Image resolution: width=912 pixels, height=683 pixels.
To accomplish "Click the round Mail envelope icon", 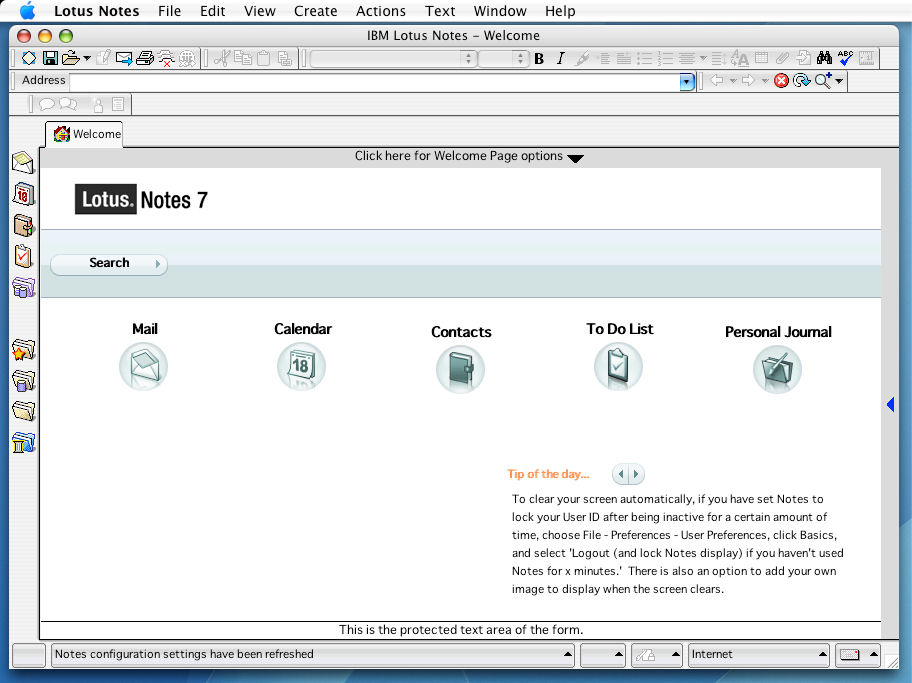I will tap(144, 367).
